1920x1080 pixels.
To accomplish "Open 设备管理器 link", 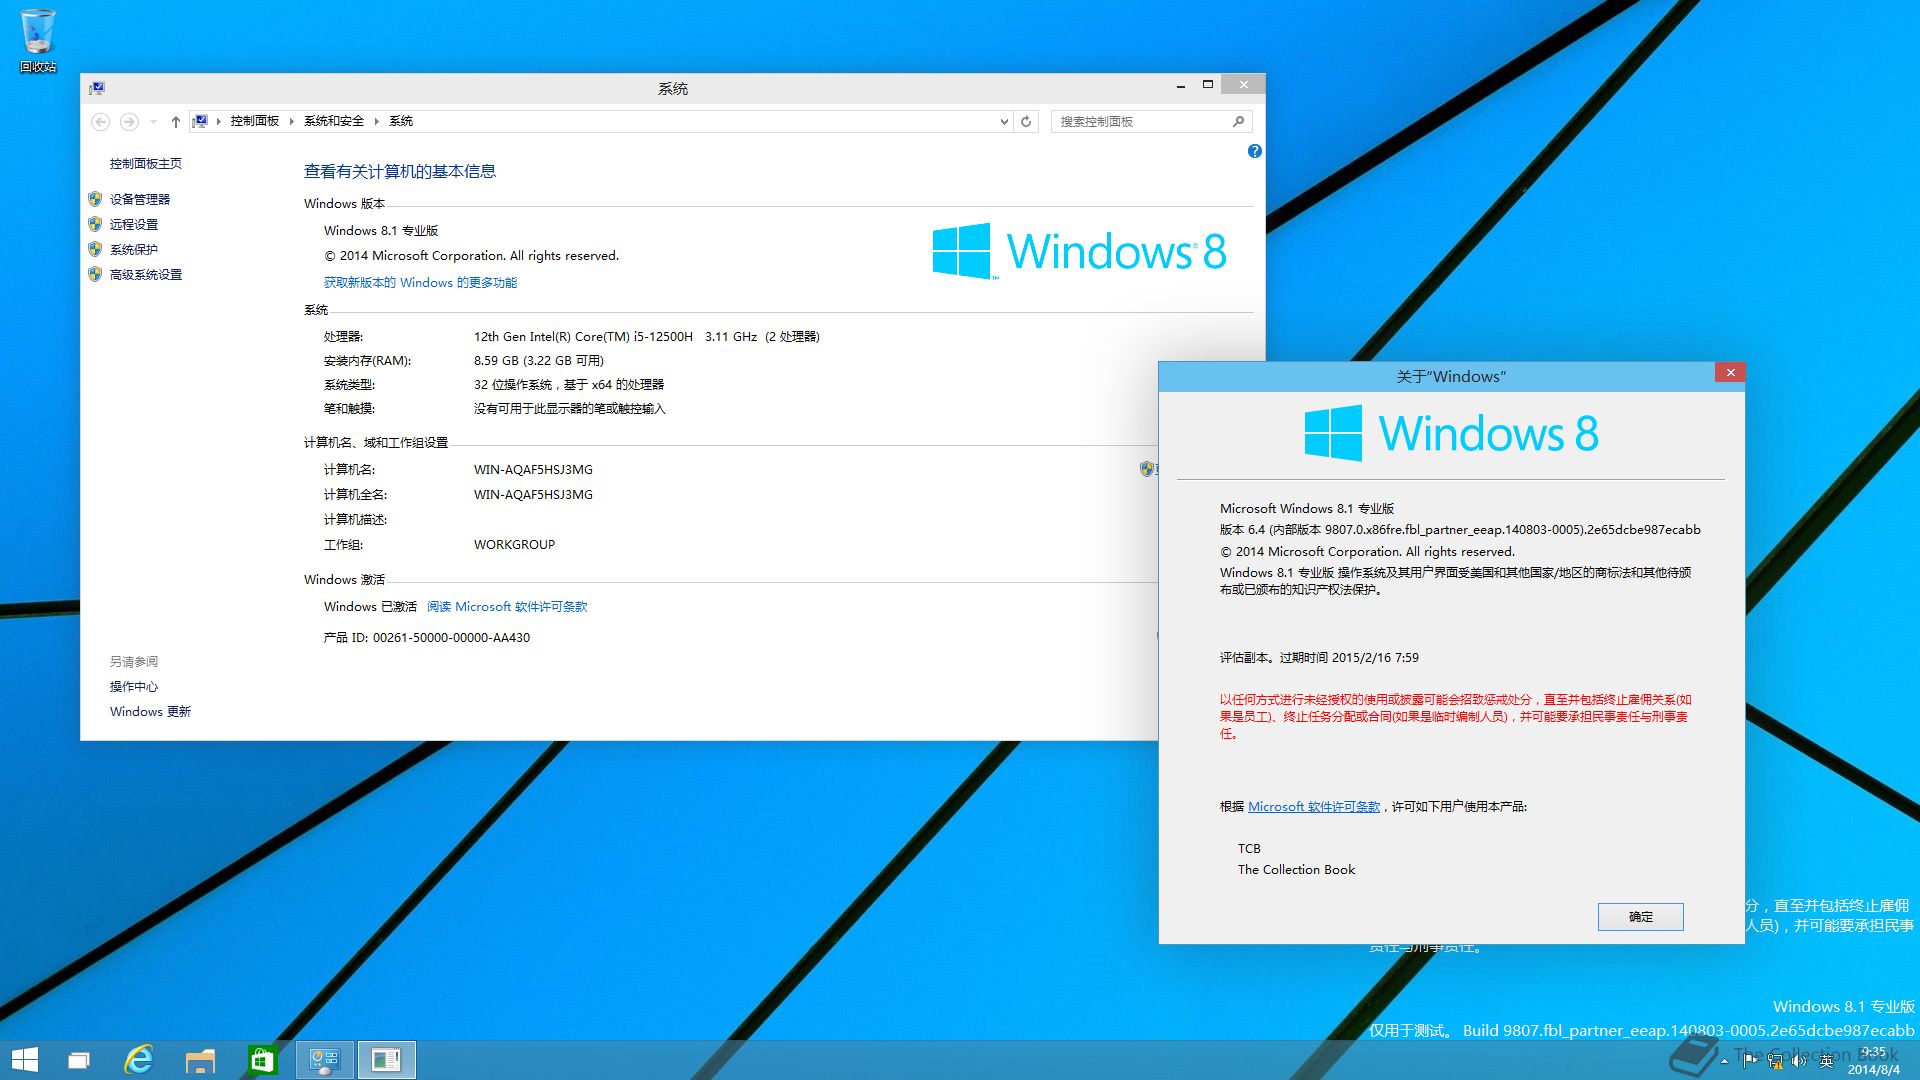I will (140, 199).
